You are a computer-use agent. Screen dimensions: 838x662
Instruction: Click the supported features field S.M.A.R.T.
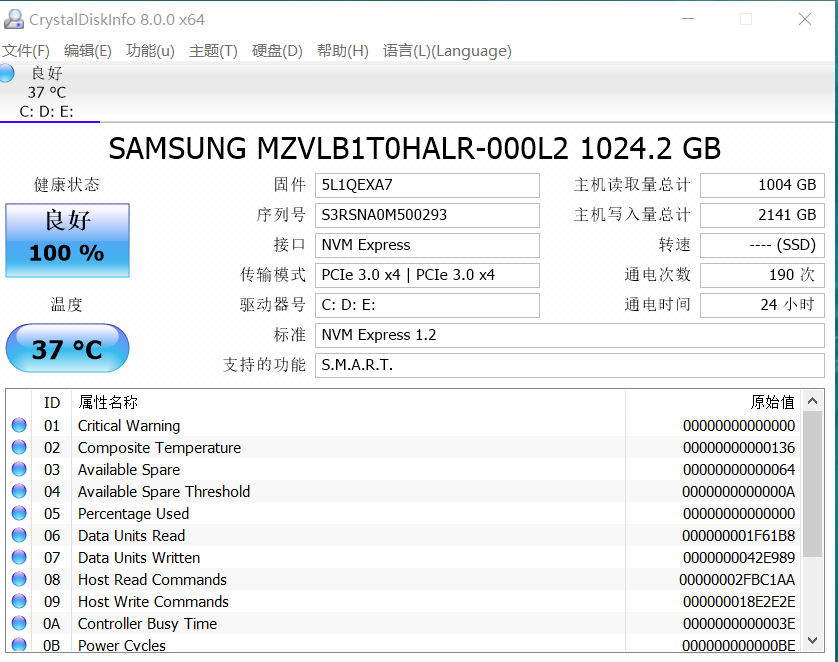point(570,365)
